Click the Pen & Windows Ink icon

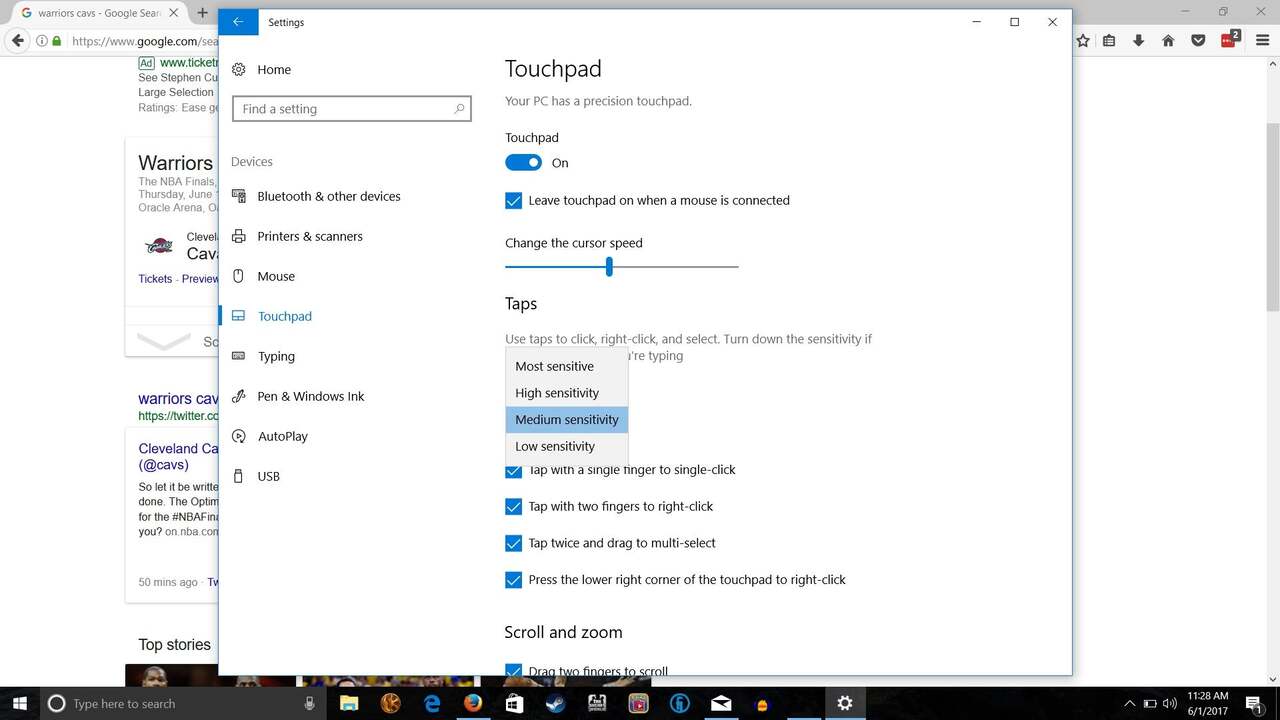coord(239,397)
